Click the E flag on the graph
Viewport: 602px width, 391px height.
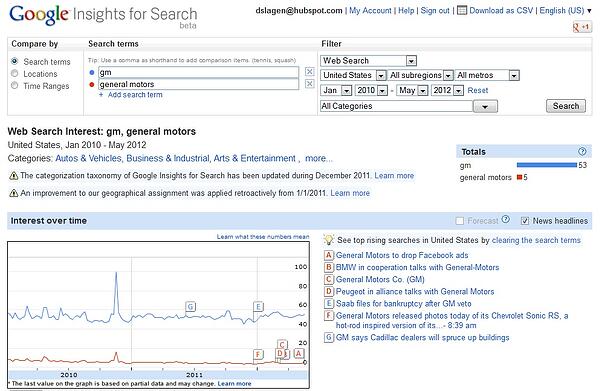258,307
